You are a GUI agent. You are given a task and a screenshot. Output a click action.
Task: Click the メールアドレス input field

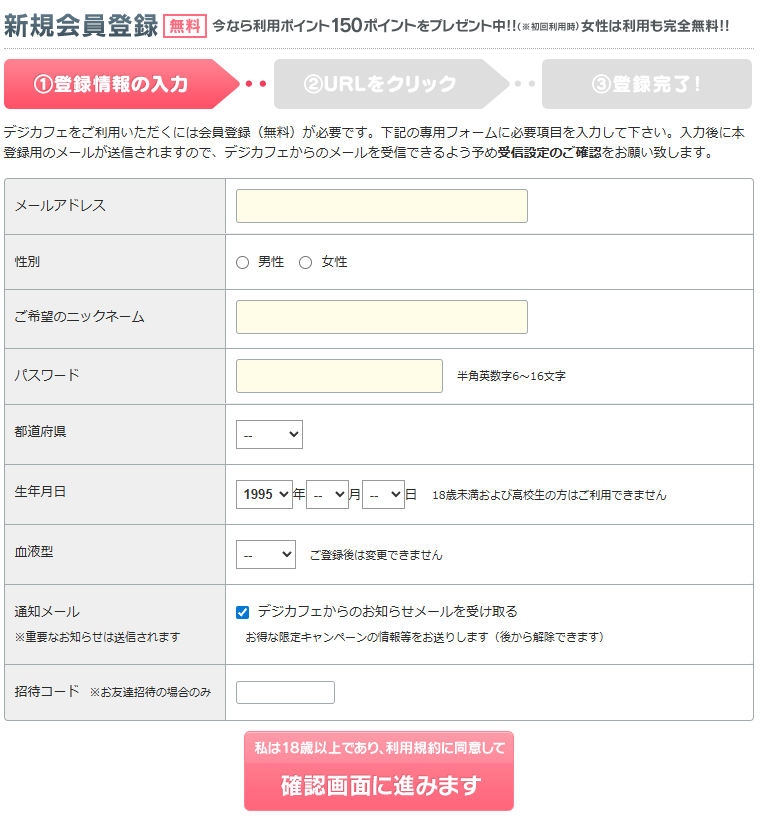380,206
